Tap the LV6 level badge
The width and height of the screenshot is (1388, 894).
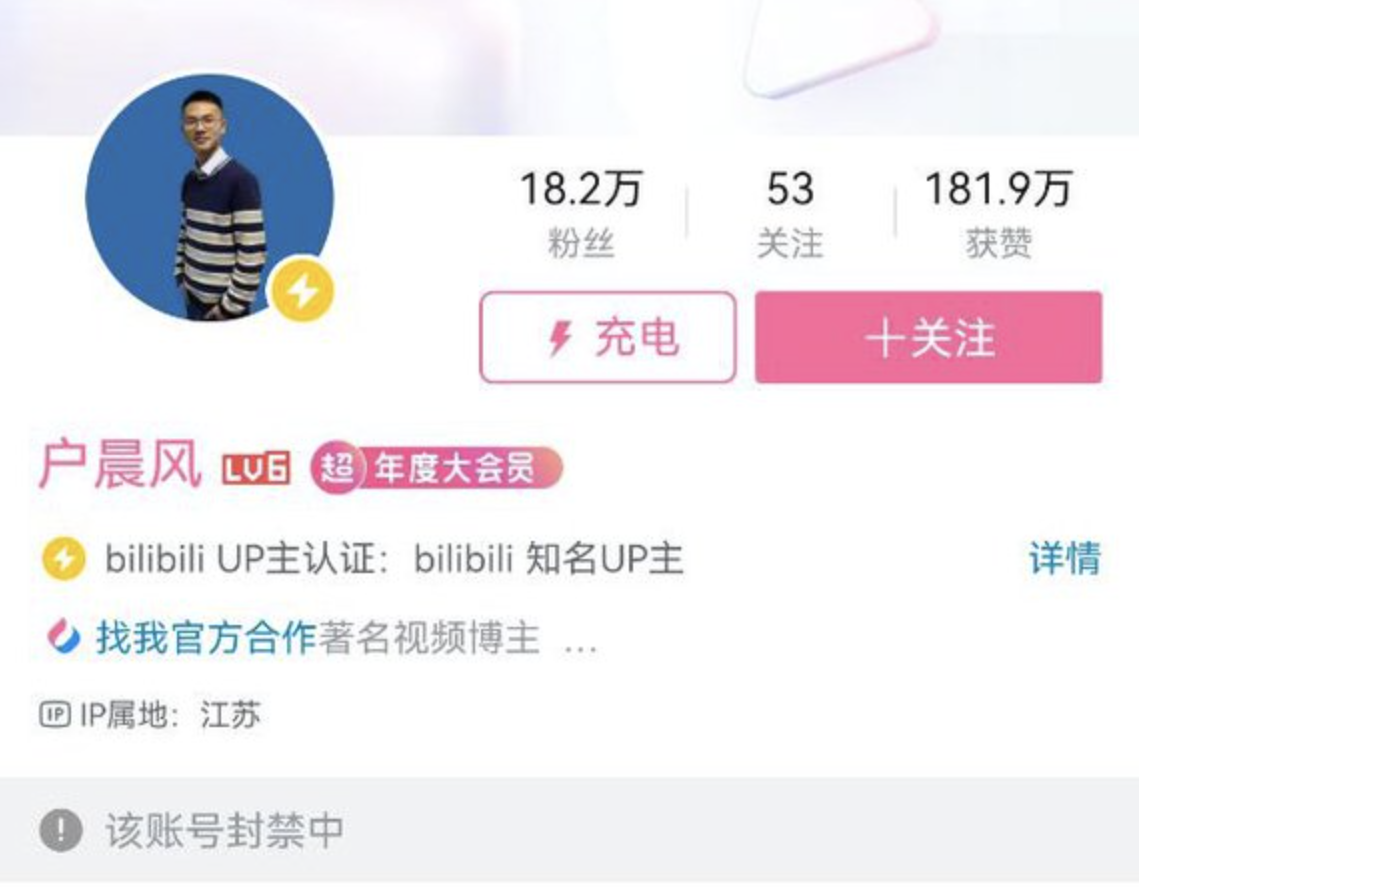click(256, 468)
